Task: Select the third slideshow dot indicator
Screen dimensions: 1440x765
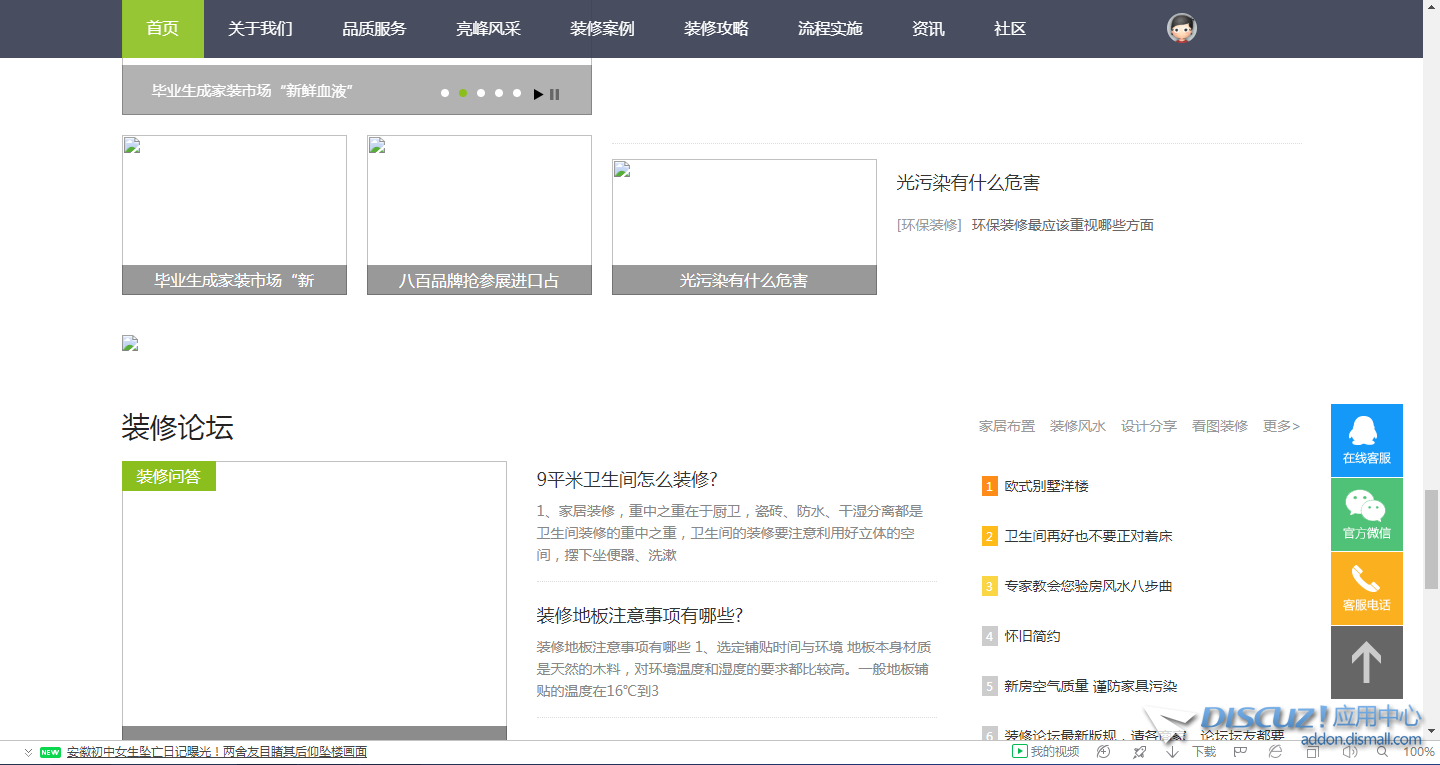Action: (x=481, y=93)
